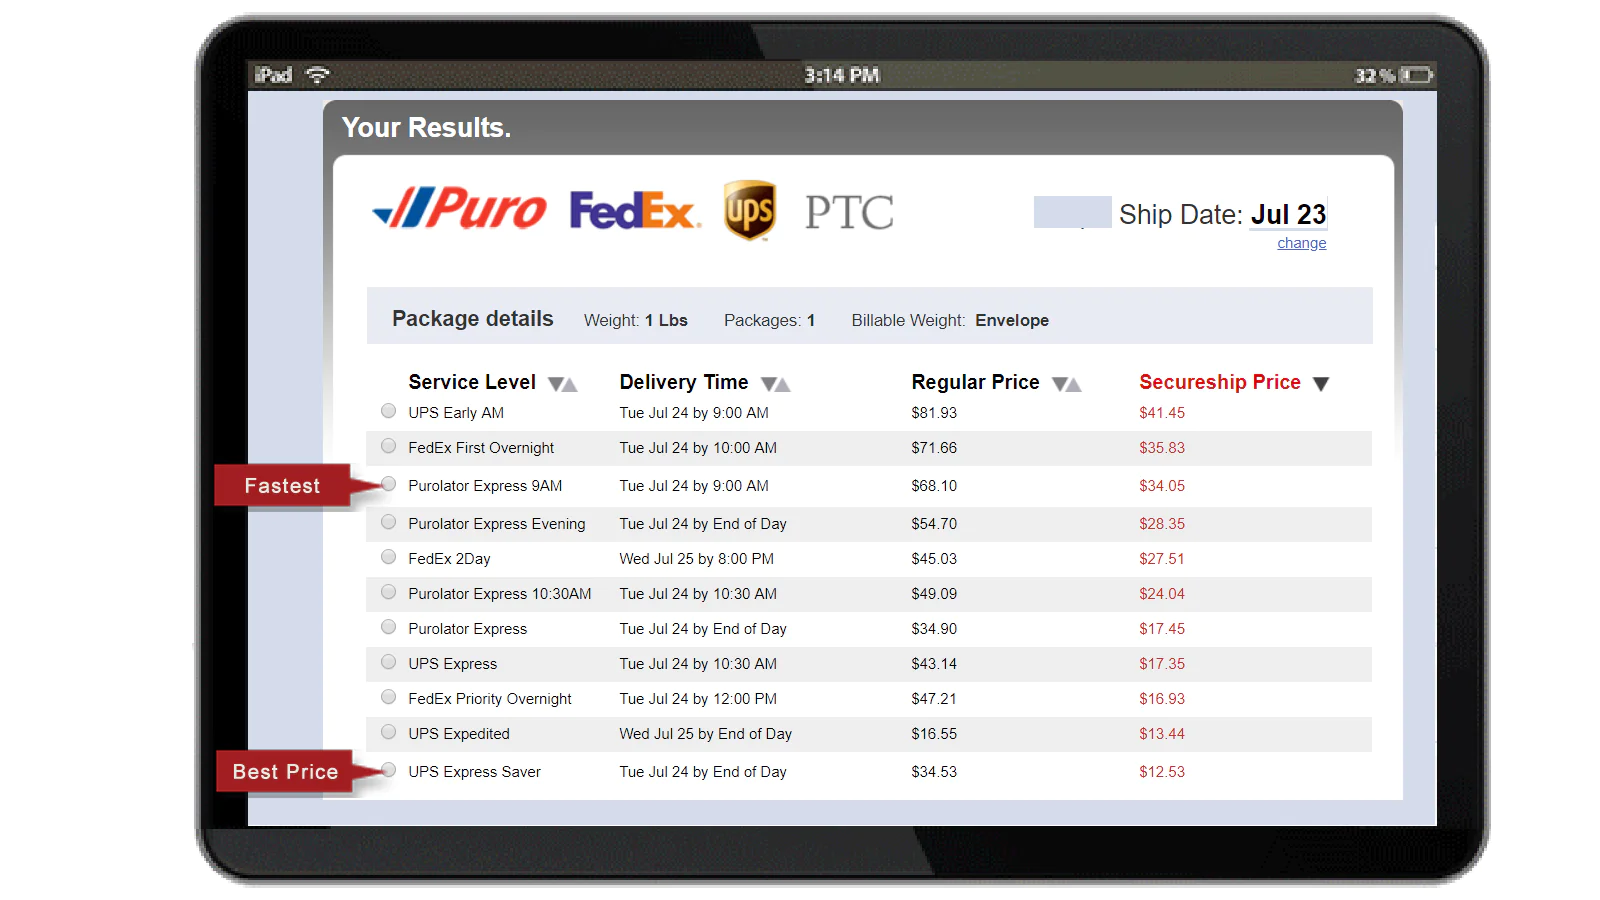Choose Purolator Express Evening option
The image size is (1600, 900).
(388, 522)
